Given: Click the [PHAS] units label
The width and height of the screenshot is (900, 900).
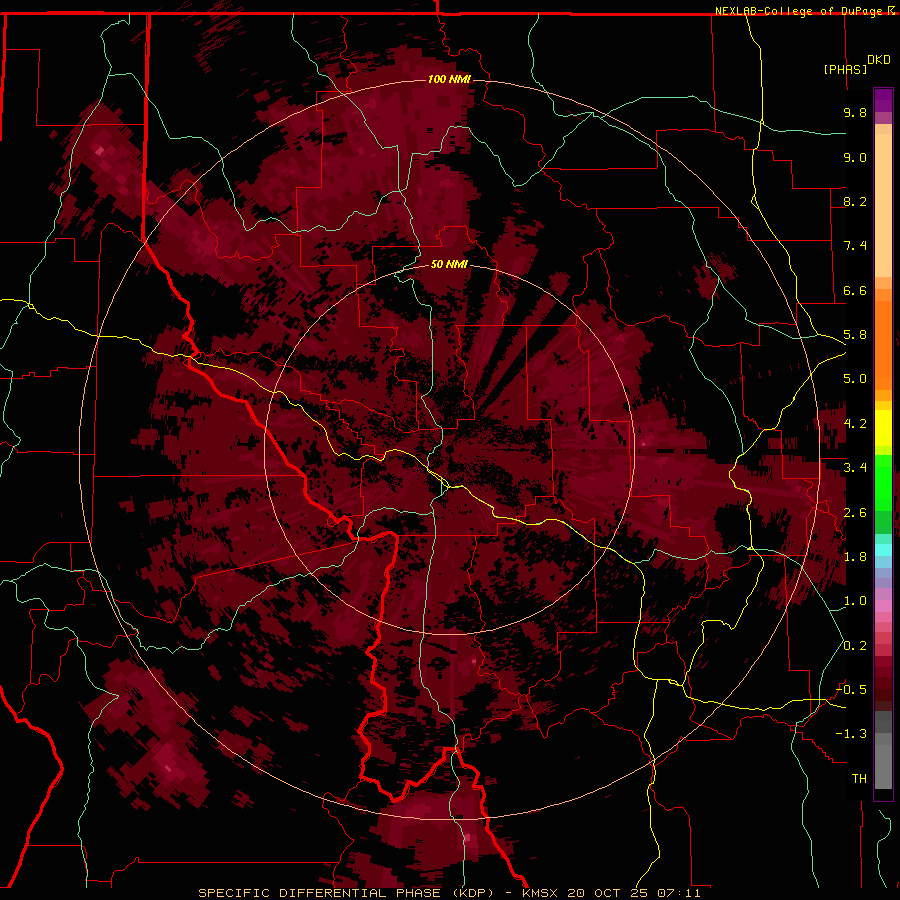Looking at the screenshot, I should coord(845,69).
